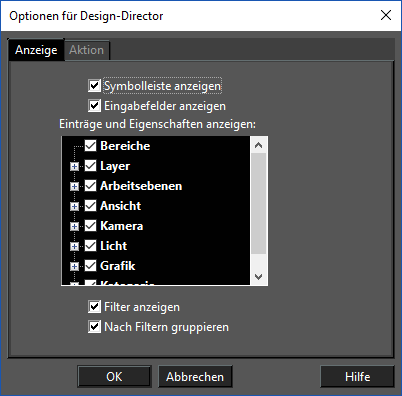Toggle the Layer tree checkbox
Image resolution: width=402 pixels, height=396 pixels.
point(90,166)
